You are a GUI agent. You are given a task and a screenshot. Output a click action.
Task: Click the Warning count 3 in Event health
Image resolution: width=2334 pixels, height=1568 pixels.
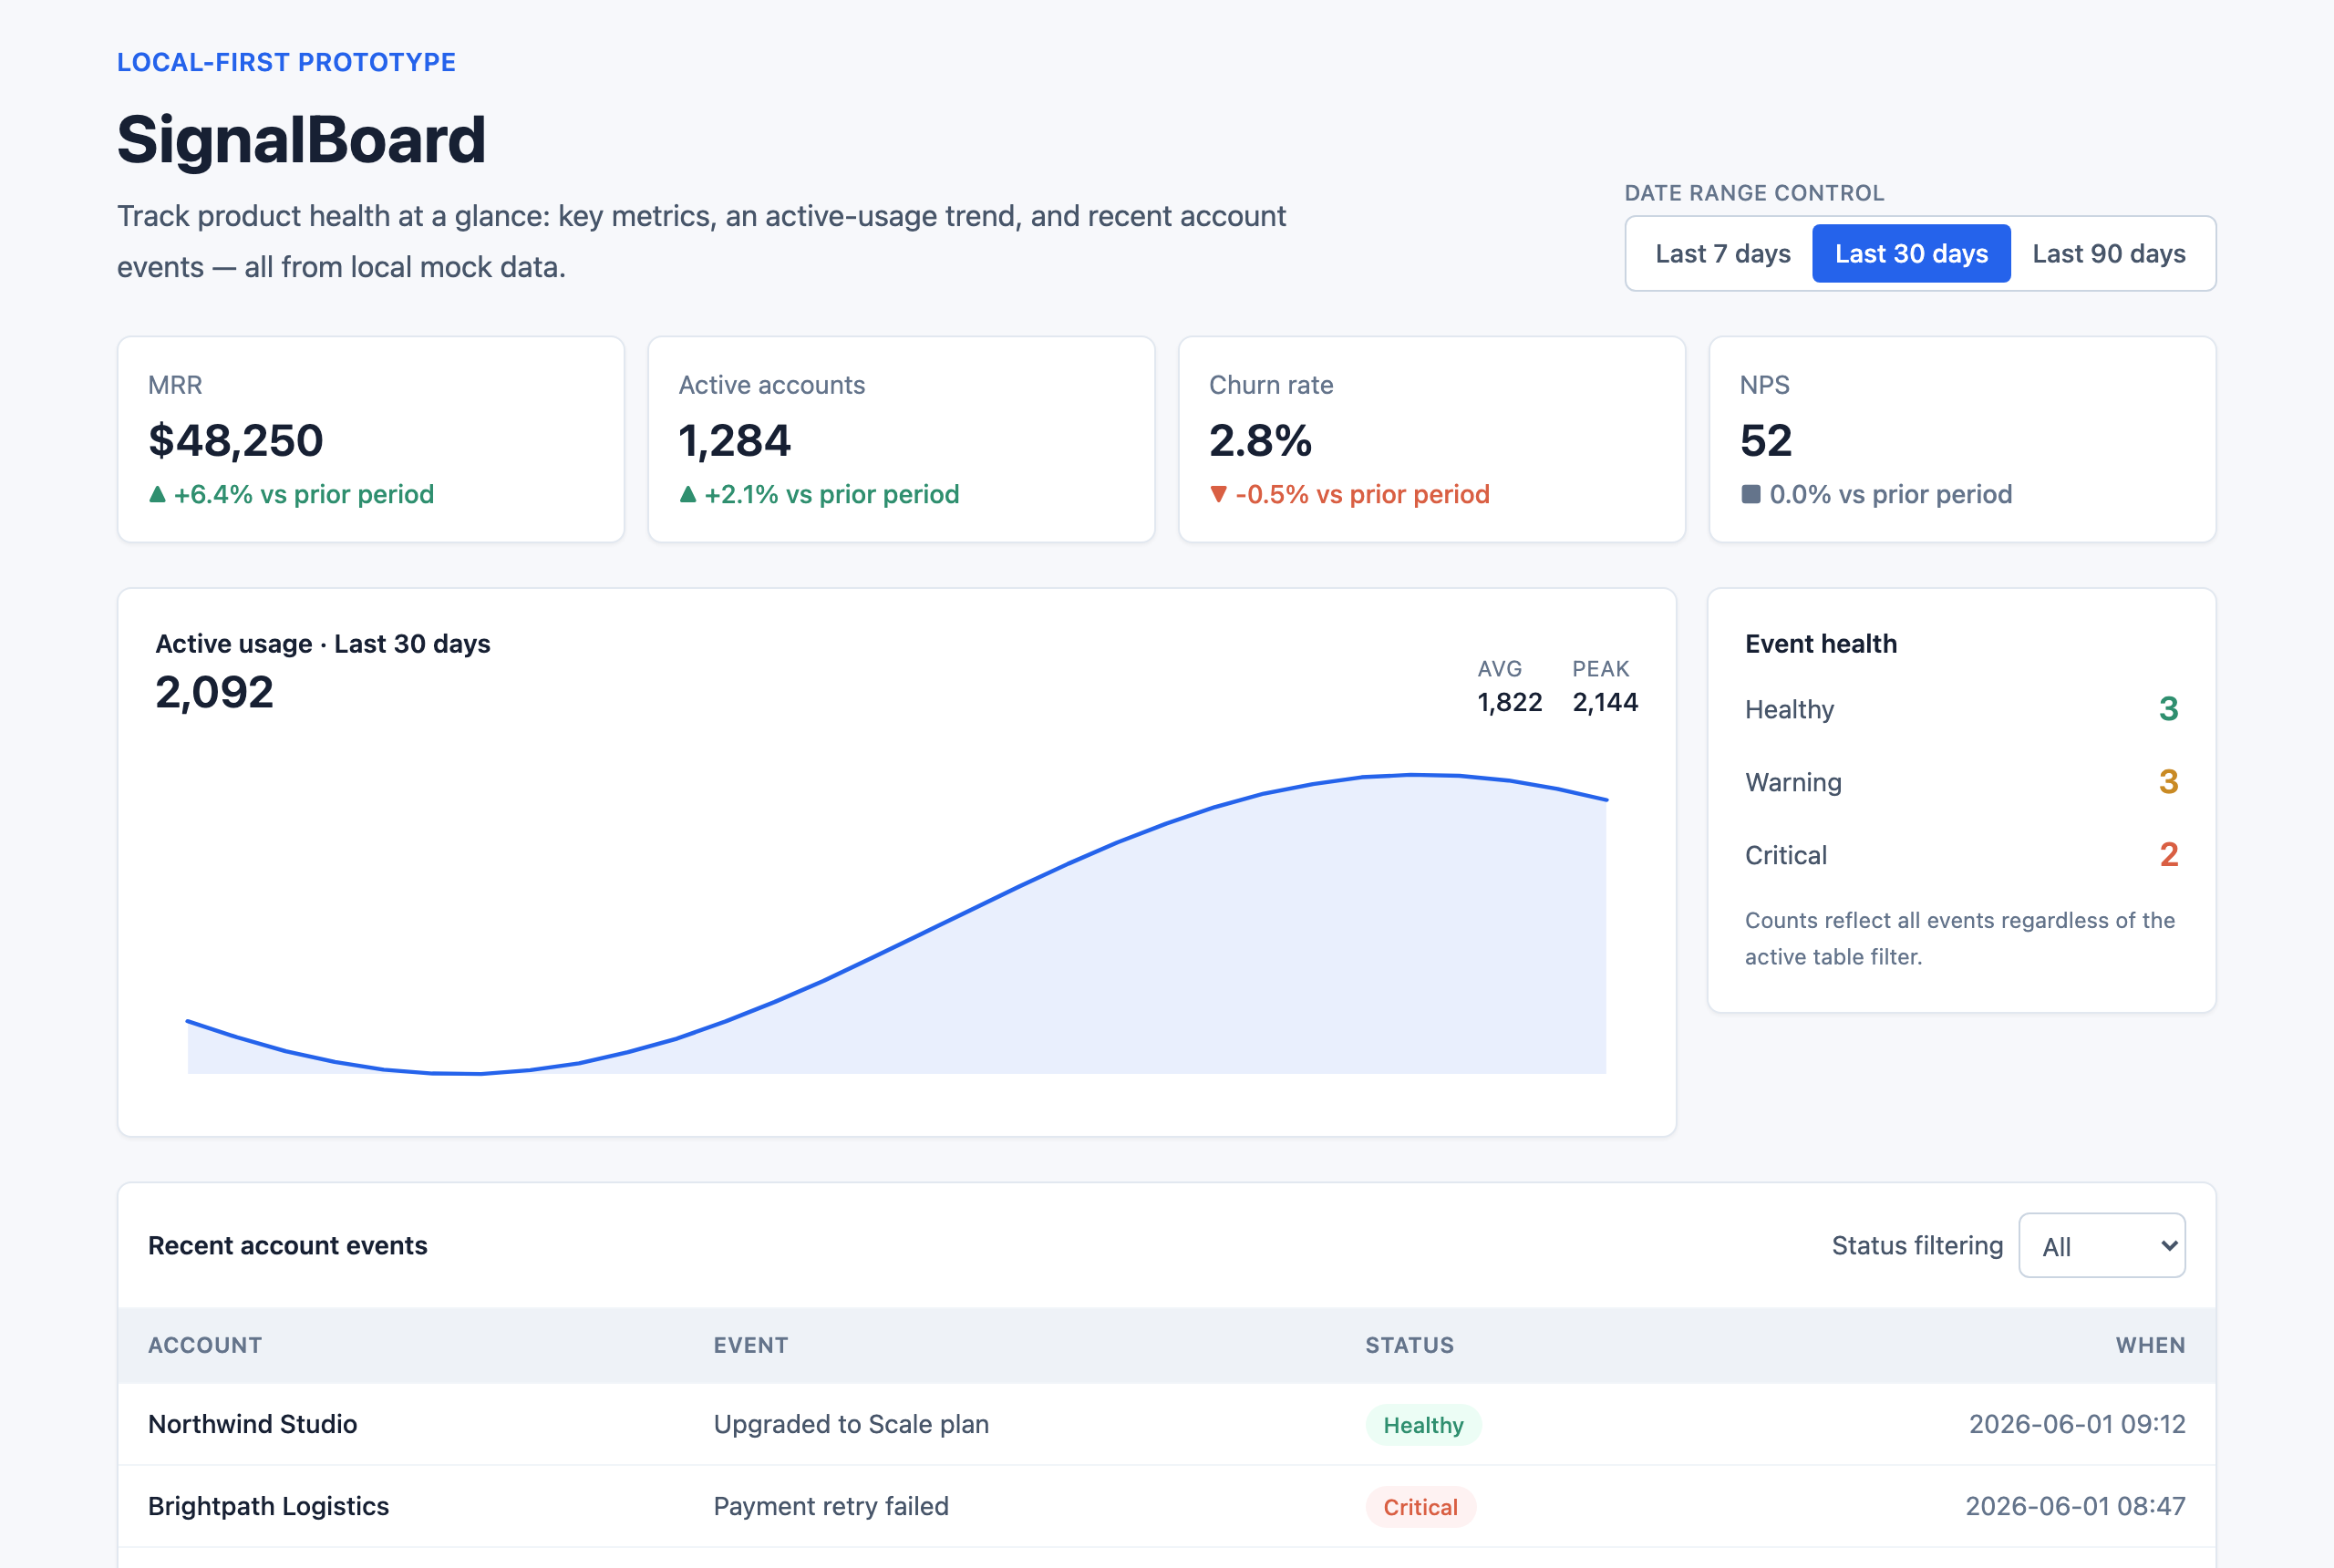2168,782
